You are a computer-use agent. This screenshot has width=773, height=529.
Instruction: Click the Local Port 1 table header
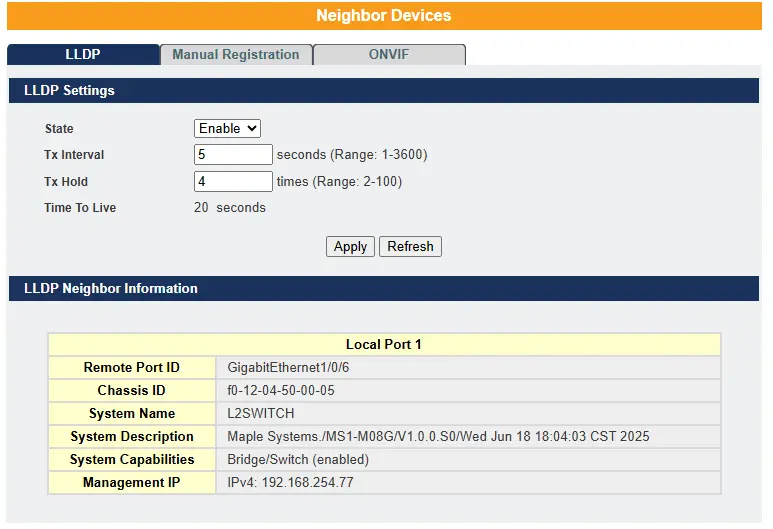pos(384,344)
